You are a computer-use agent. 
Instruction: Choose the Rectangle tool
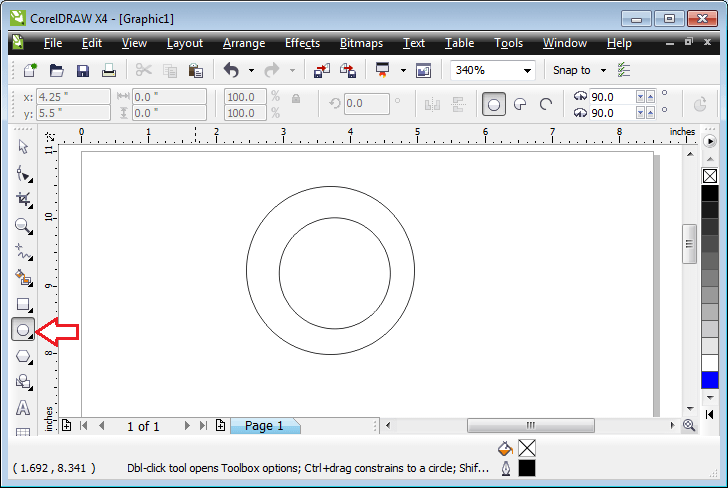tap(23, 303)
